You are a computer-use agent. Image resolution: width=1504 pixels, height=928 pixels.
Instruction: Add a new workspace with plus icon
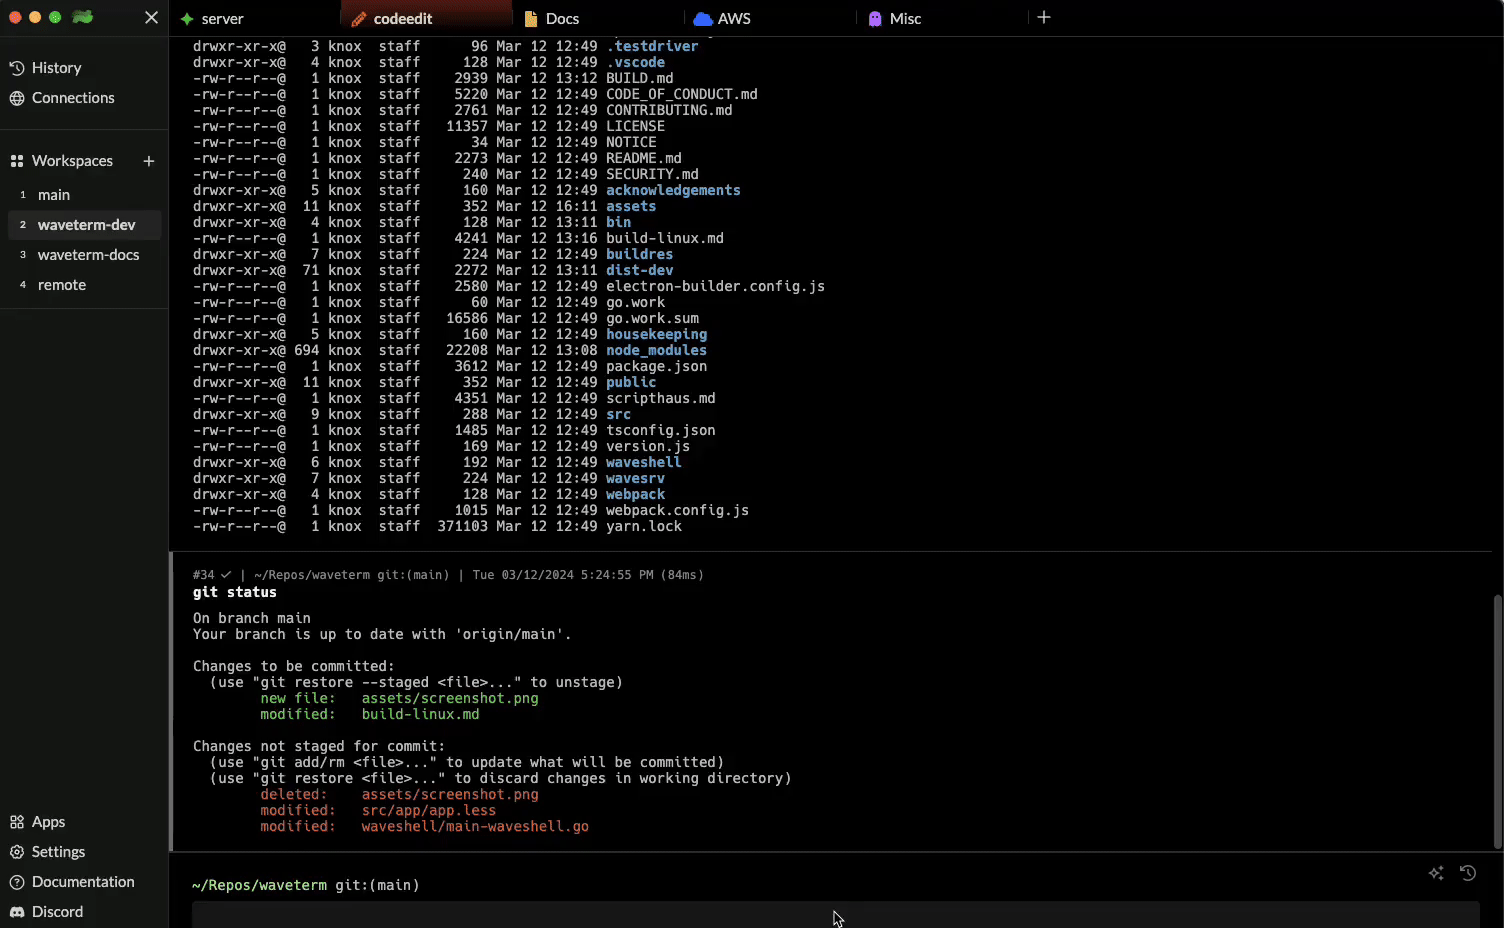[149, 161]
